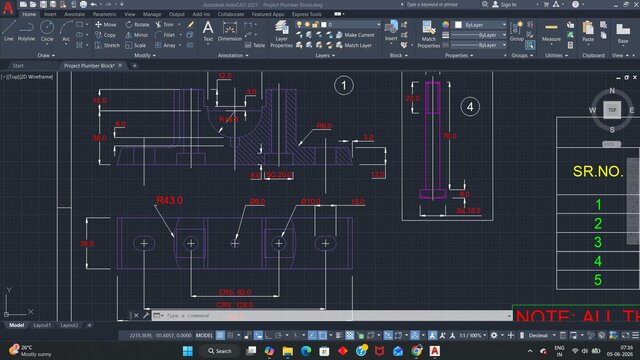
Task: Click Make Current layer button
Action: click(x=355, y=35)
